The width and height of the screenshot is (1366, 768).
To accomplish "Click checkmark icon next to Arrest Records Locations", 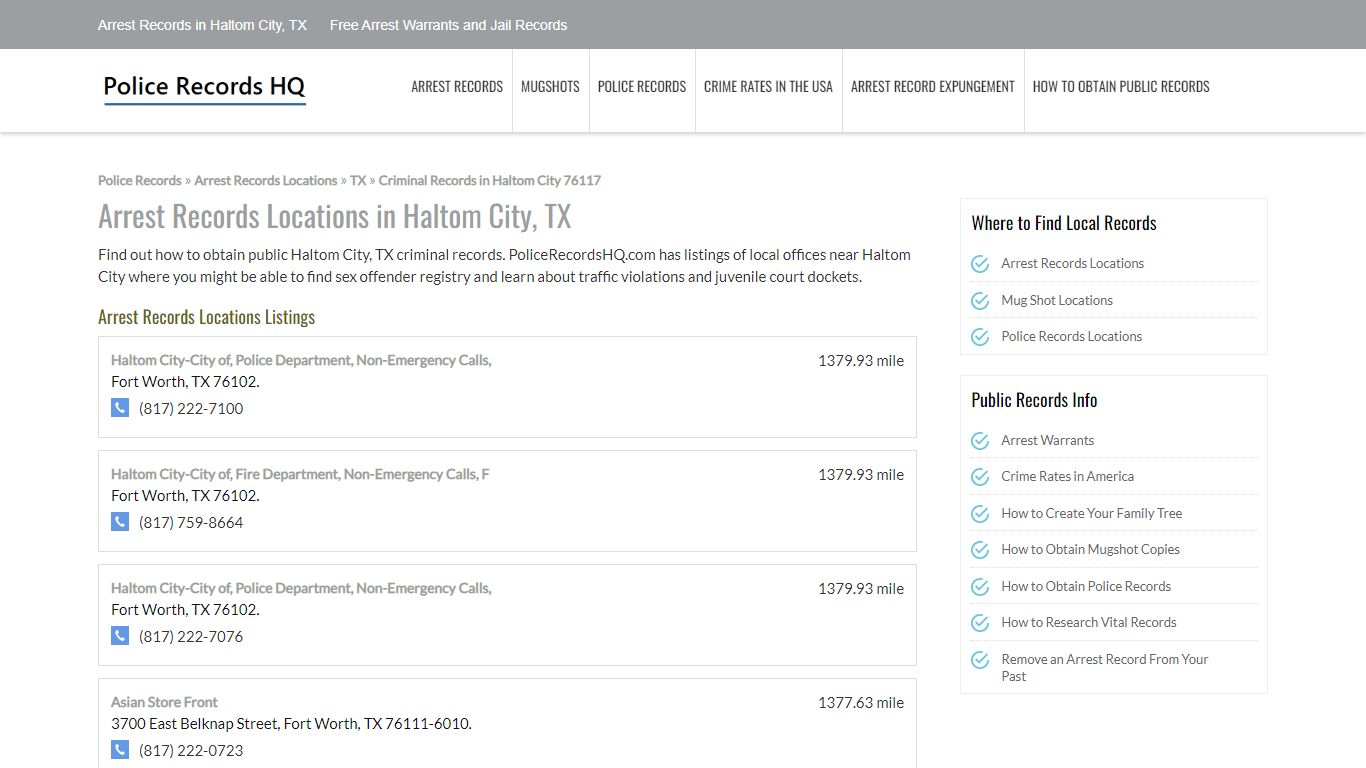I will [980, 264].
